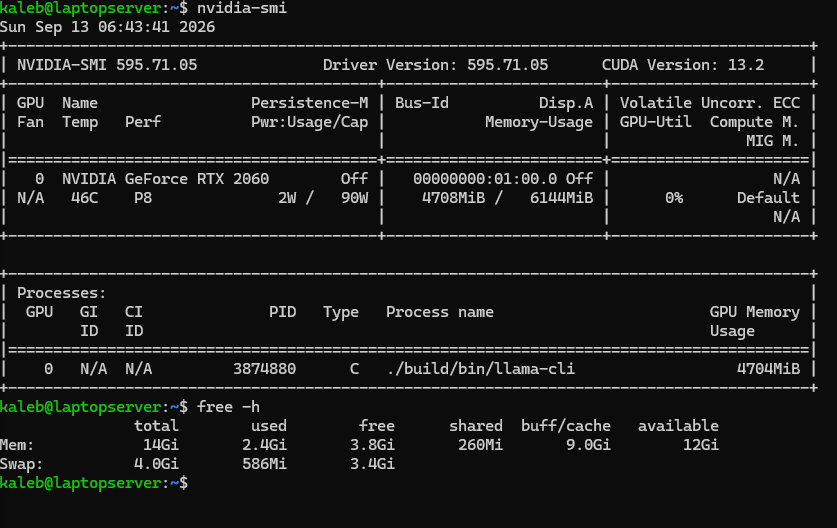Click the Mem: row label
The width and height of the screenshot is (837, 528).
click(17, 445)
